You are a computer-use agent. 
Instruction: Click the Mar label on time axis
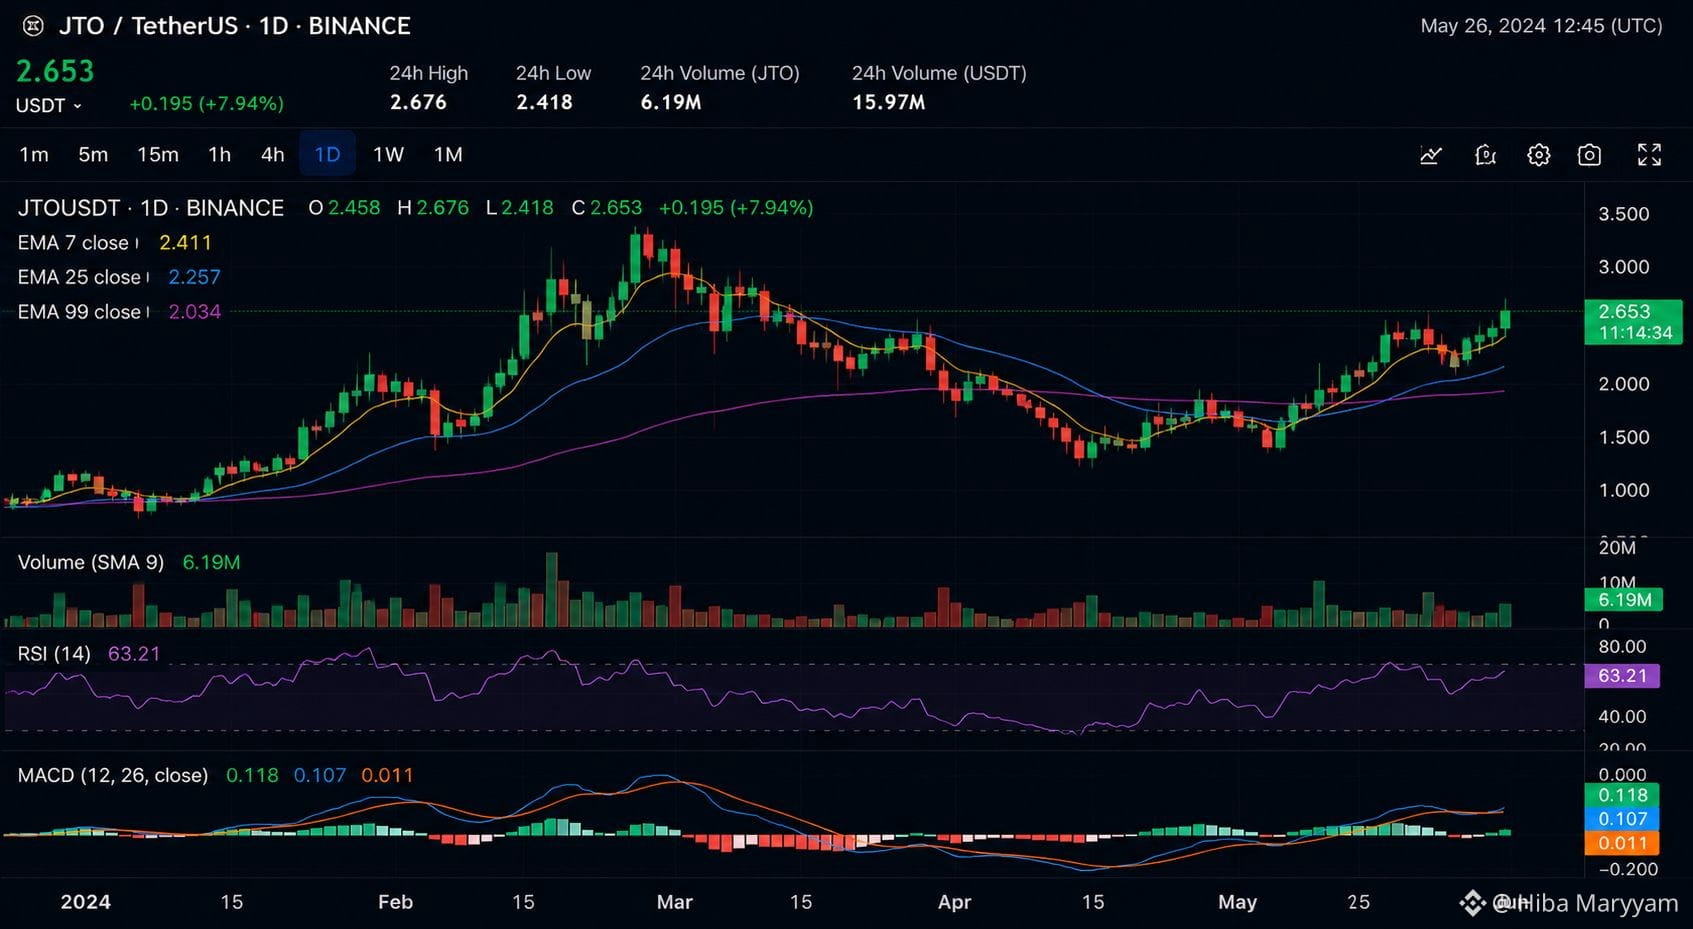674,902
